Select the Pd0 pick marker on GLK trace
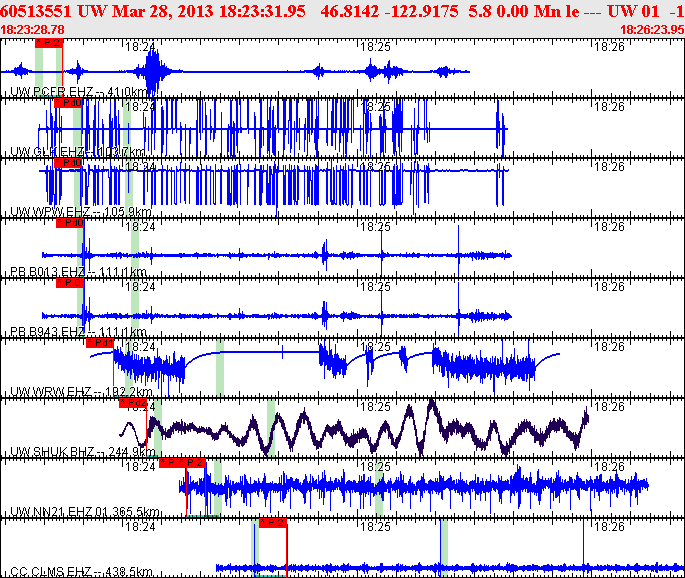The width and height of the screenshot is (685, 578). (x=68, y=102)
